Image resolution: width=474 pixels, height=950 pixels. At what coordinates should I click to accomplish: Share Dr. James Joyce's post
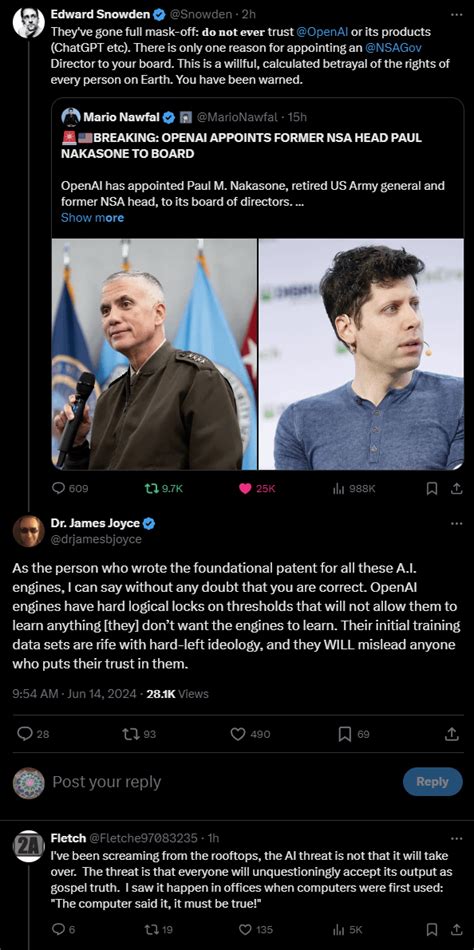[x=451, y=734]
